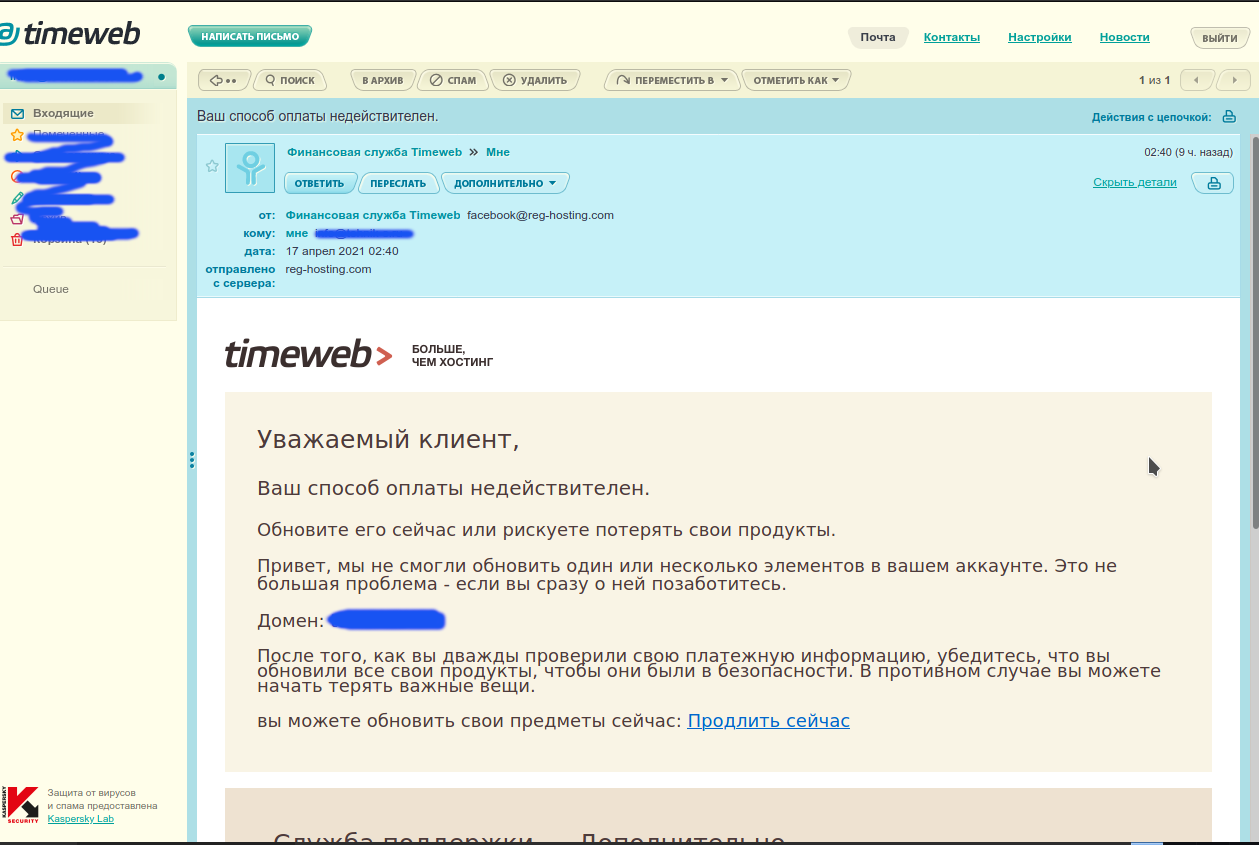This screenshot has height=845, width=1259.
Task: Click the trash Корзина folder icon
Action: coord(16,239)
